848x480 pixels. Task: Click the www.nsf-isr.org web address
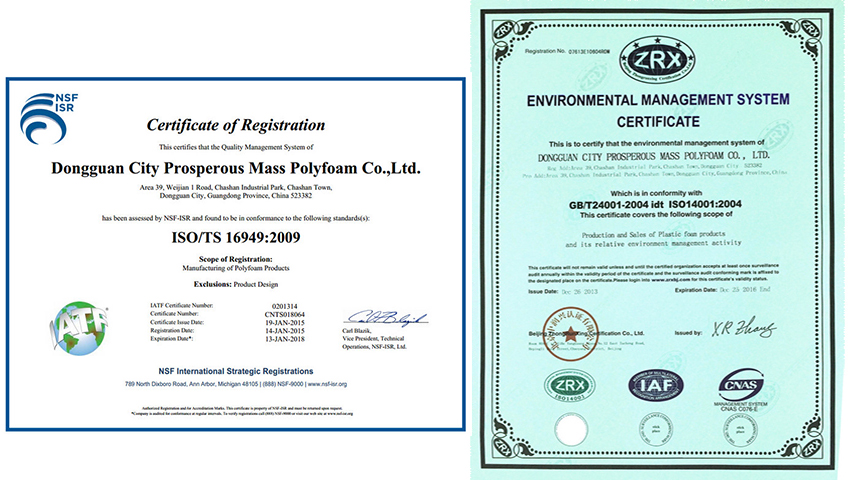click(x=327, y=384)
